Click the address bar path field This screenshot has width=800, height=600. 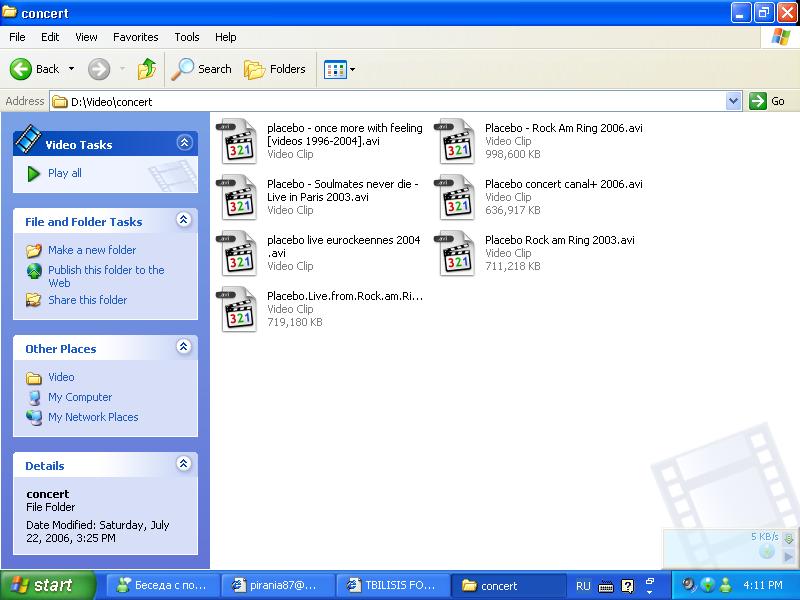click(x=388, y=102)
